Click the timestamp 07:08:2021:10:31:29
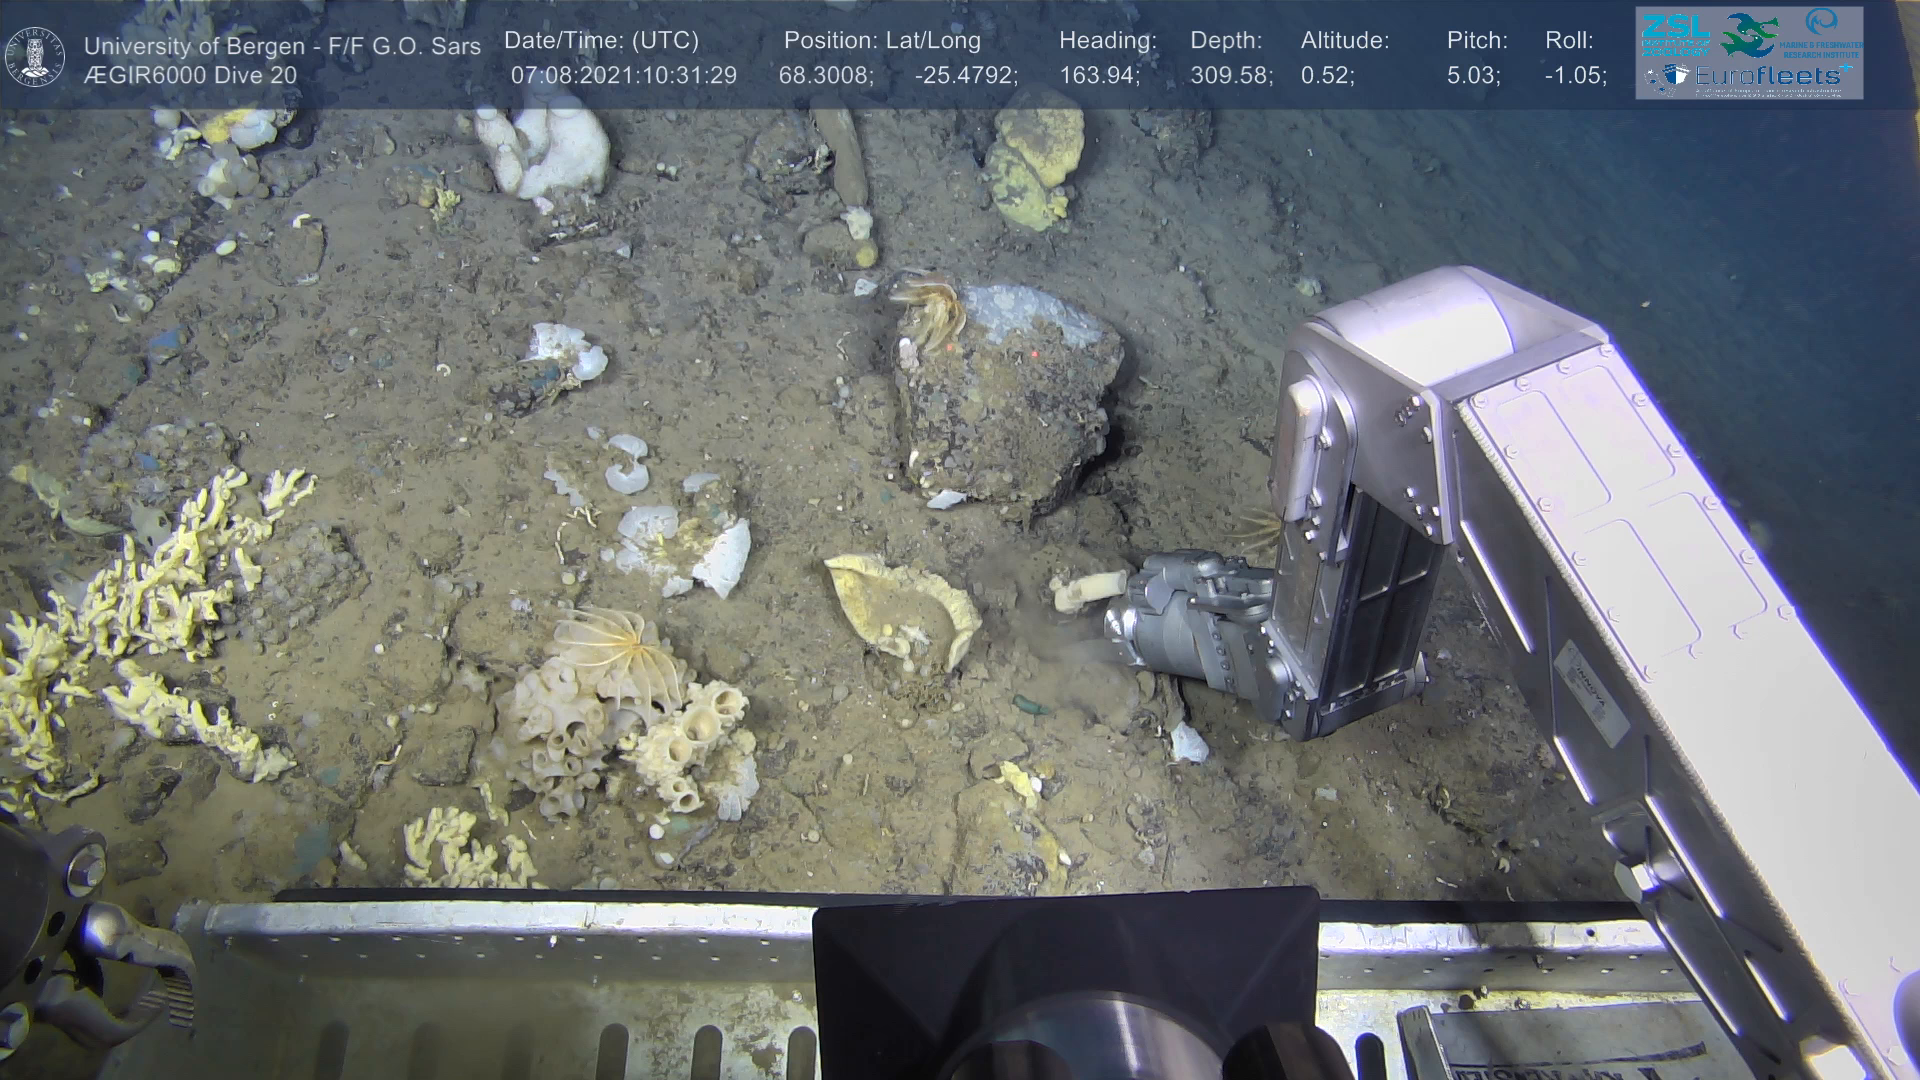The height and width of the screenshot is (1080, 1920). pos(623,76)
